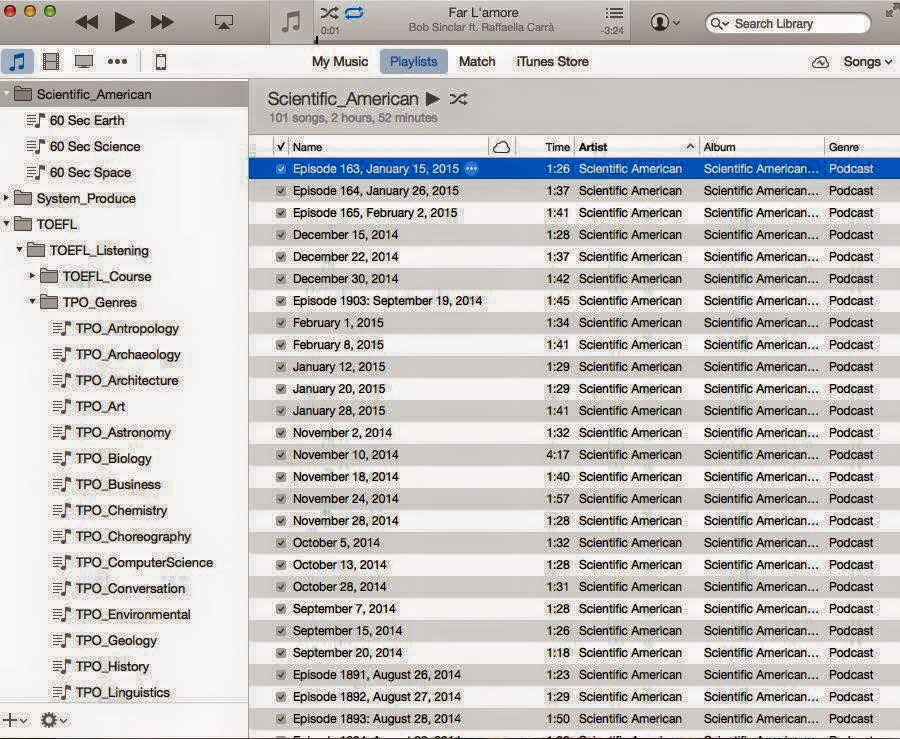
Task: Open the iPhone device icon
Action: (161, 61)
